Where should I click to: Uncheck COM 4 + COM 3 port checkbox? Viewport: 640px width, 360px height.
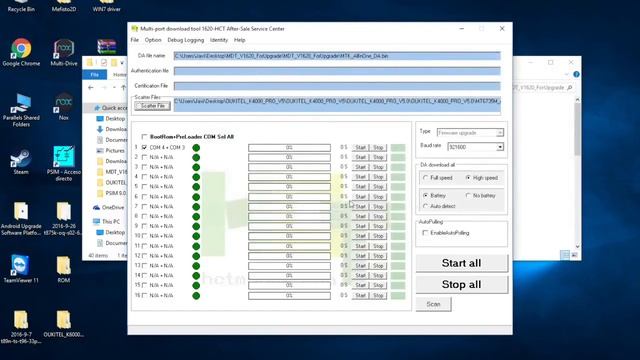point(144,147)
